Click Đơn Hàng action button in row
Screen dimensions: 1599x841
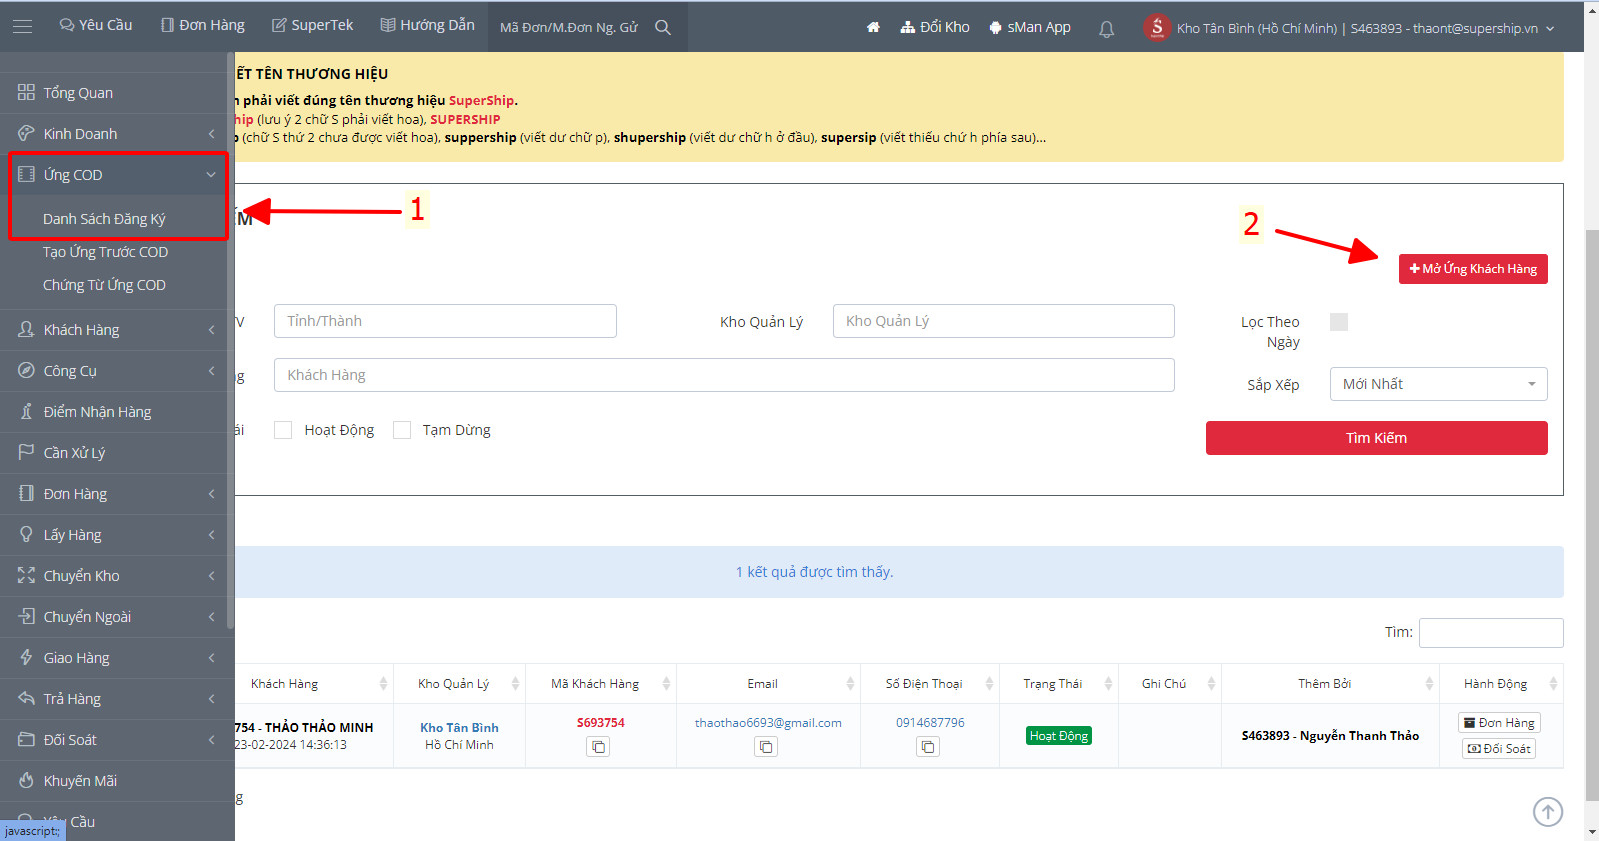point(1499,723)
